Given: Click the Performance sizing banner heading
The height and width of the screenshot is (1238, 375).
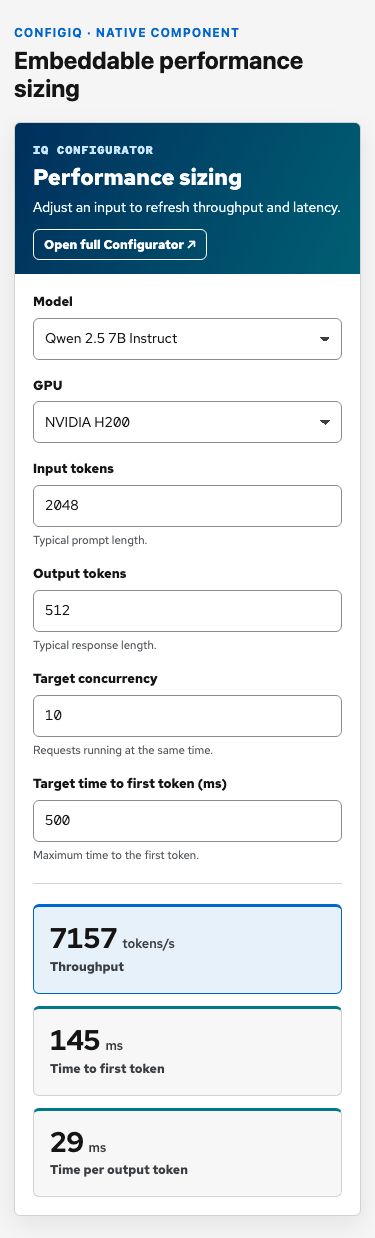Looking at the screenshot, I should (x=124, y=178).
